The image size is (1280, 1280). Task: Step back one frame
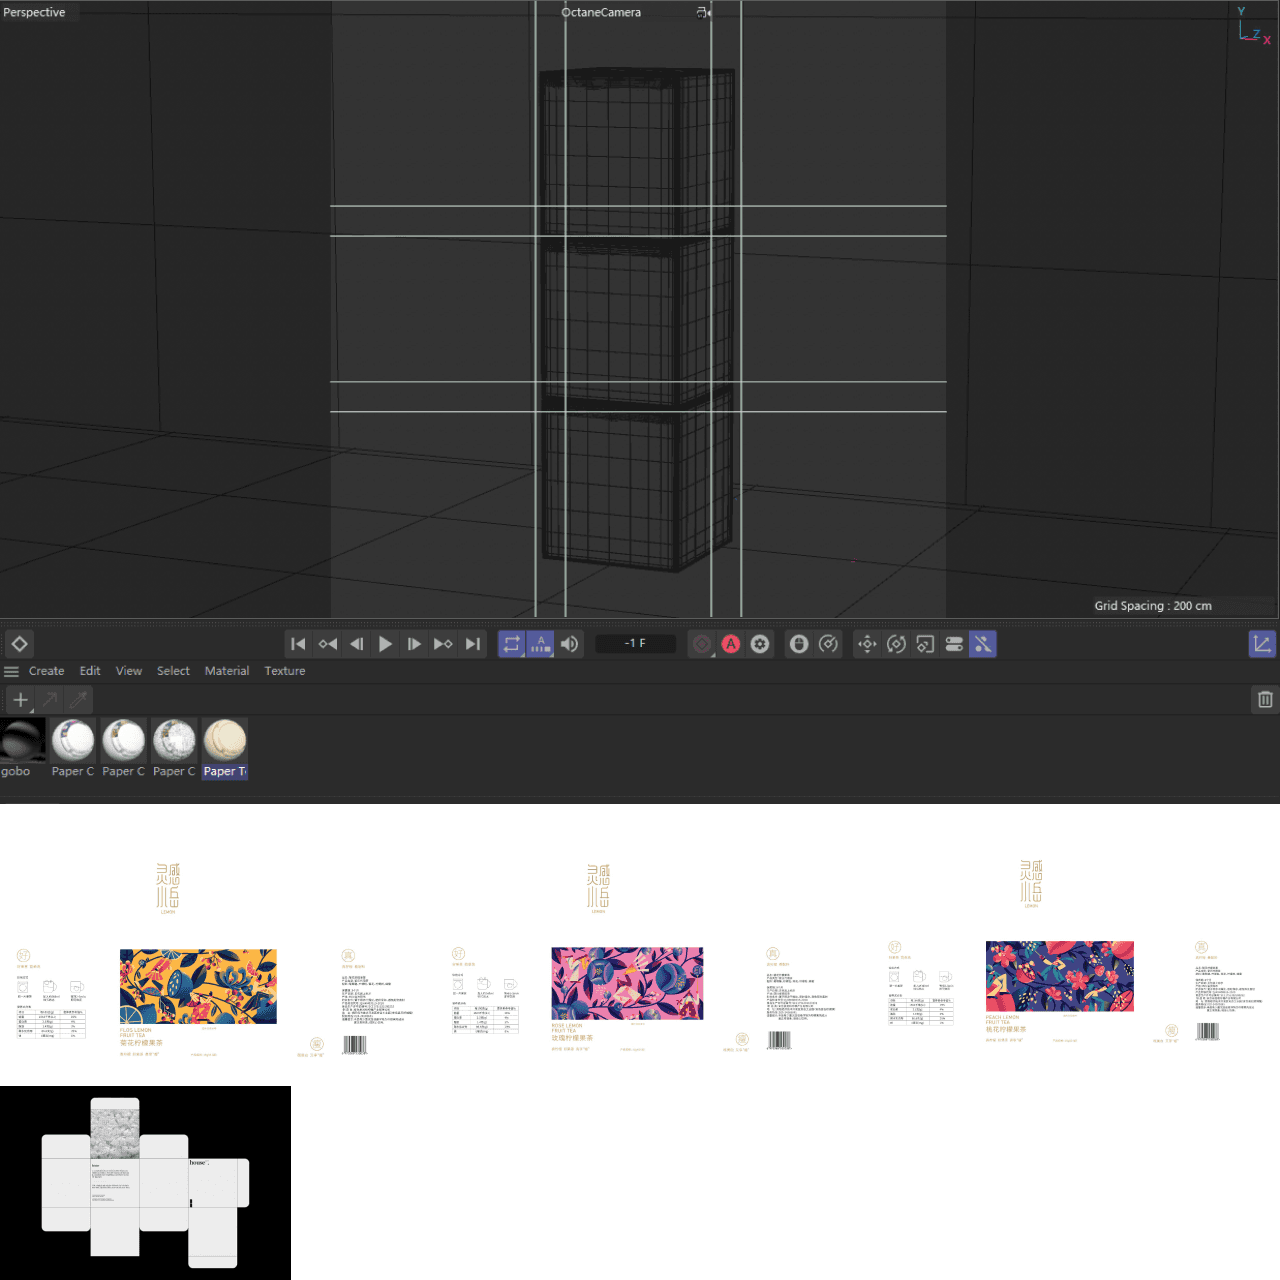pos(356,644)
